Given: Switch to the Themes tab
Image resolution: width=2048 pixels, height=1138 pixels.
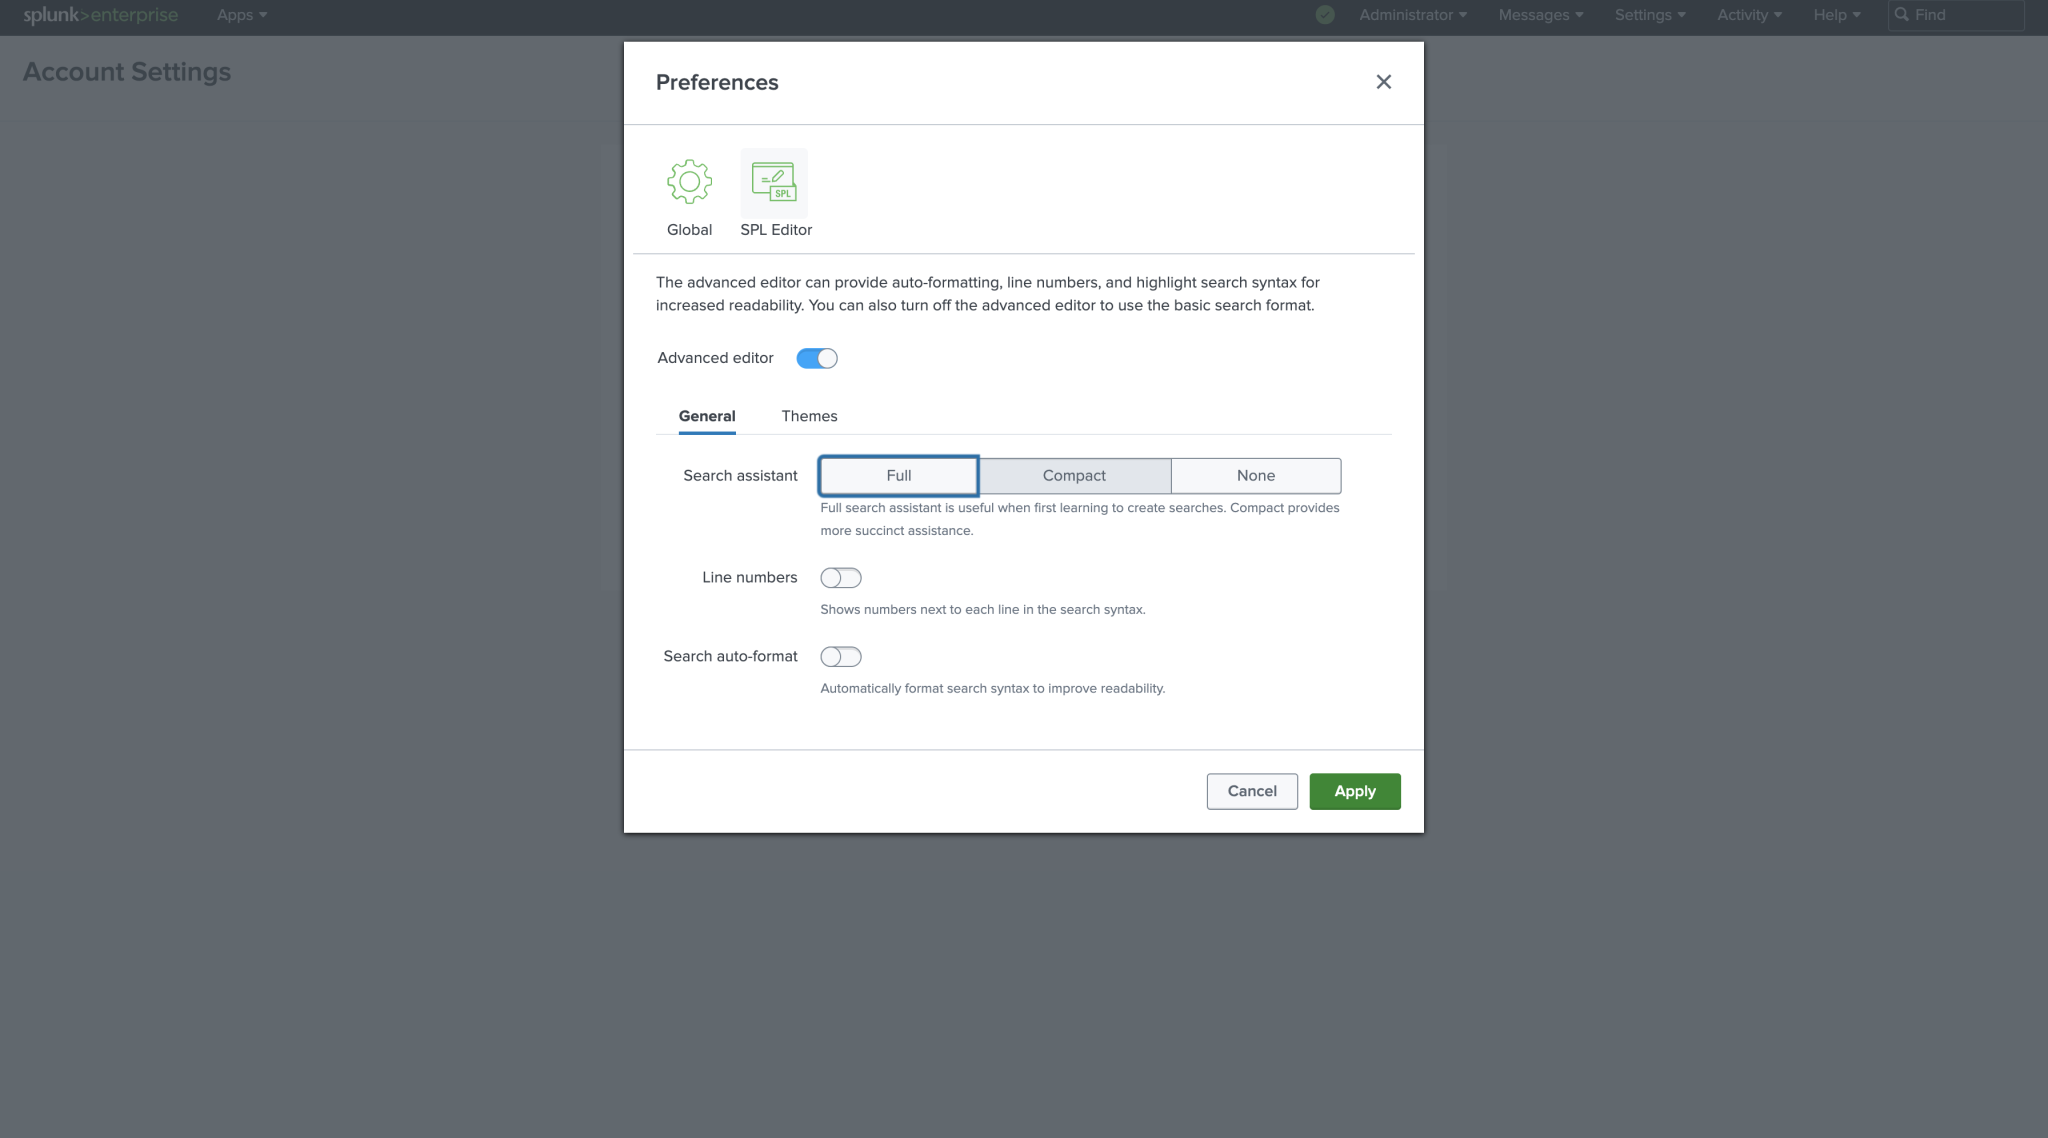Looking at the screenshot, I should click(808, 416).
